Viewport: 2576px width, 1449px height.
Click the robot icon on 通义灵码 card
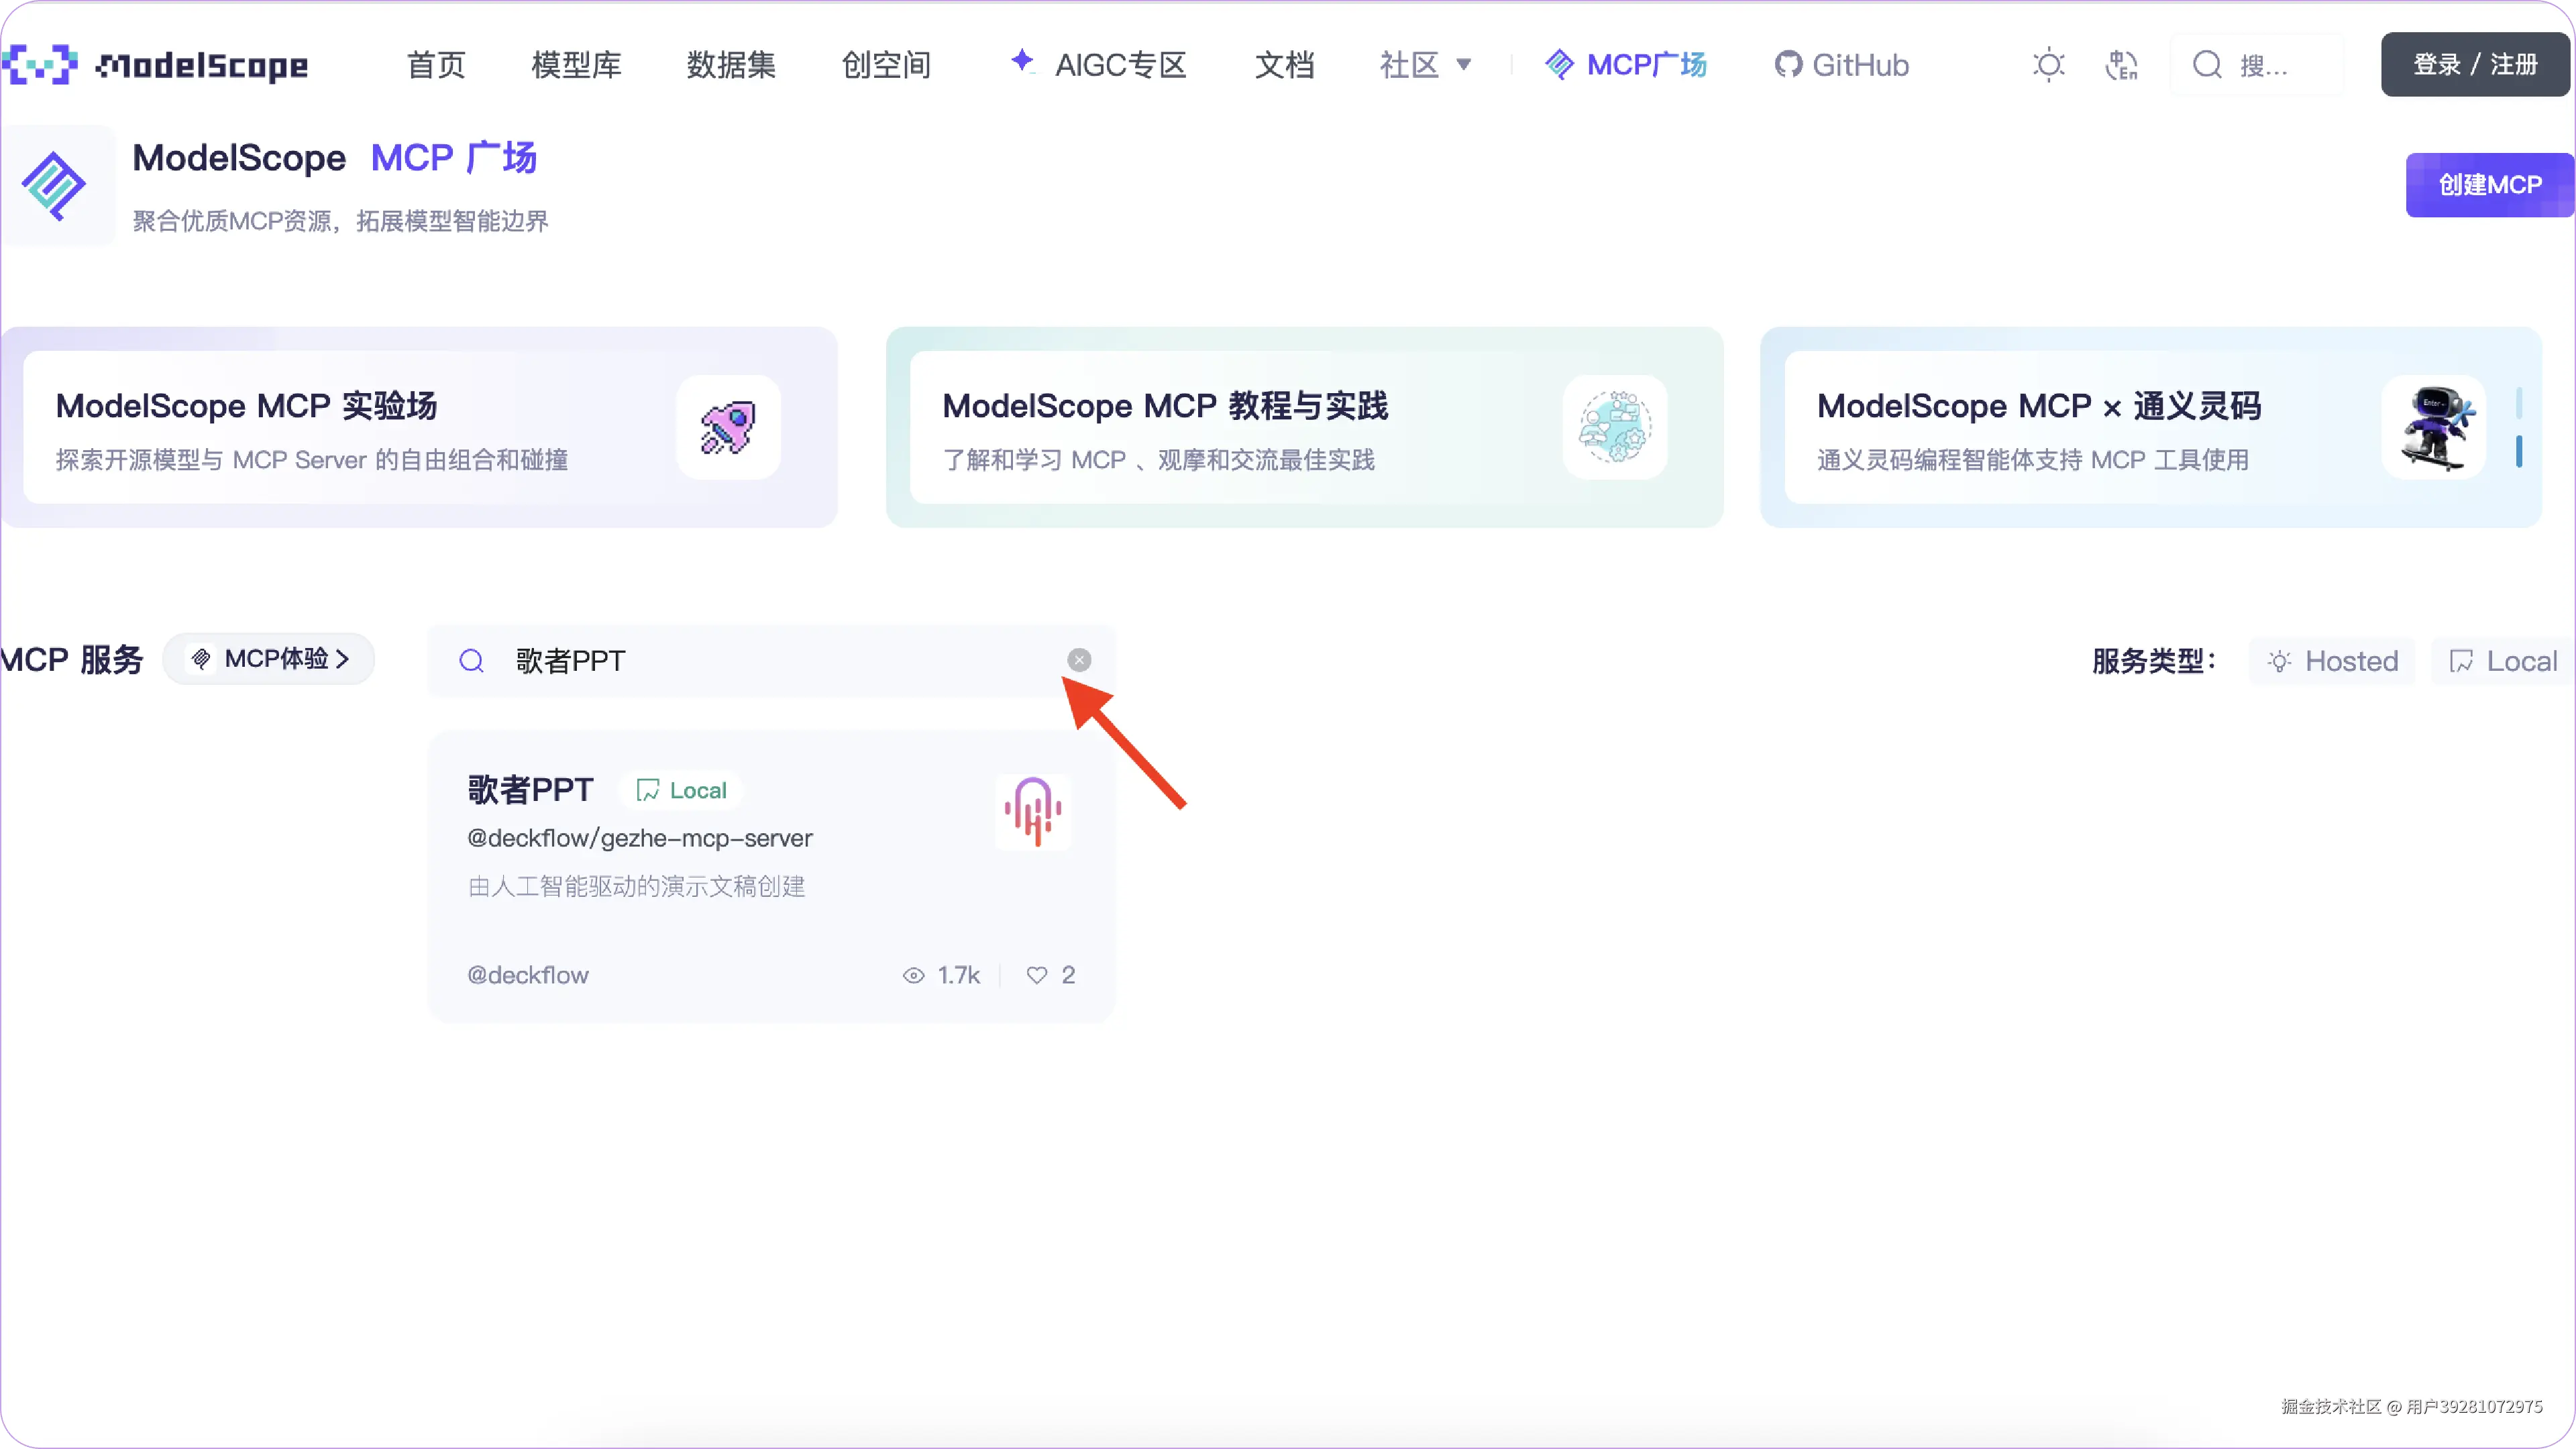click(2434, 428)
